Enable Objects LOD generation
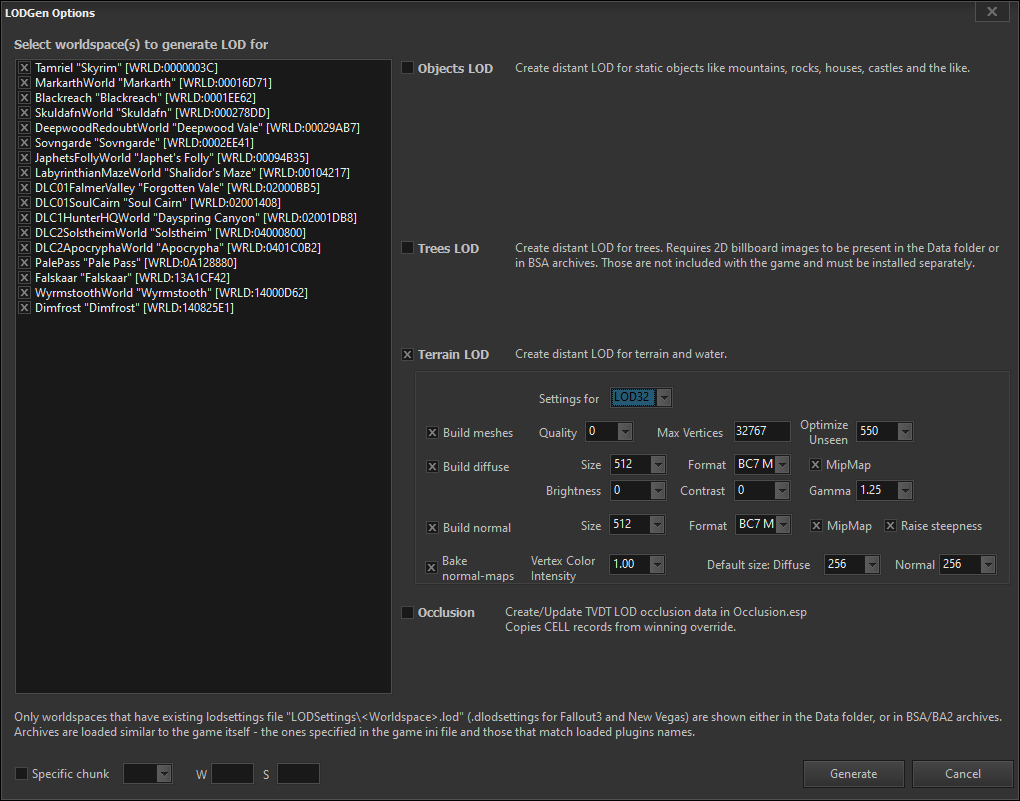This screenshot has width=1020, height=801. tap(407, 68)
